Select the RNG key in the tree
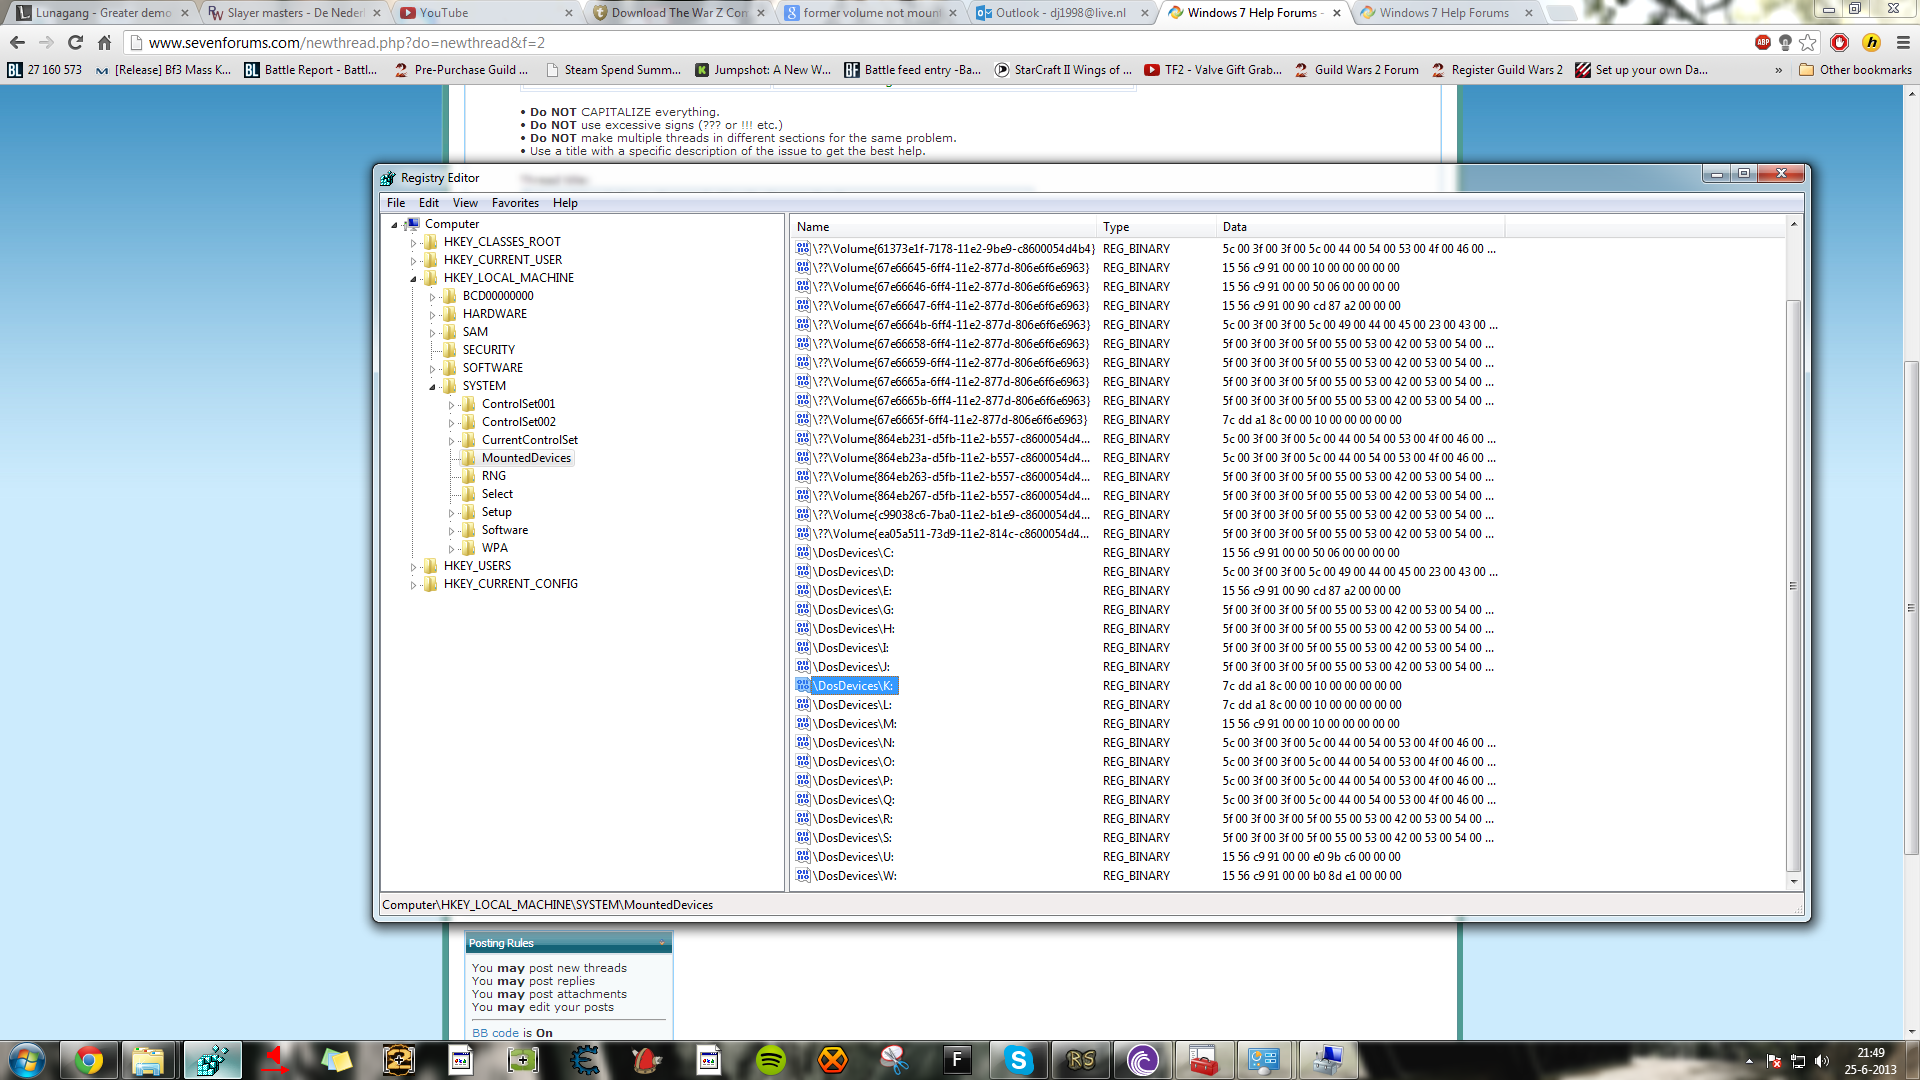Viewport: 1920px width, 1080px height. tap(493, 476)
